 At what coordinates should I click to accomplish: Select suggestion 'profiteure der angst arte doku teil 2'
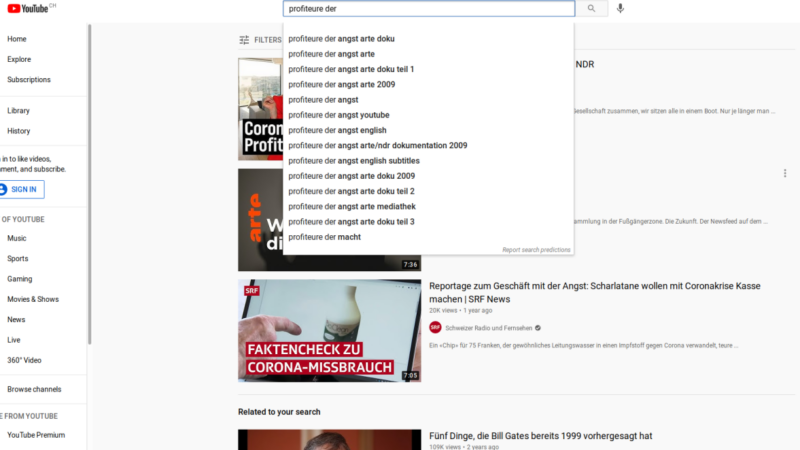point(429,191)
